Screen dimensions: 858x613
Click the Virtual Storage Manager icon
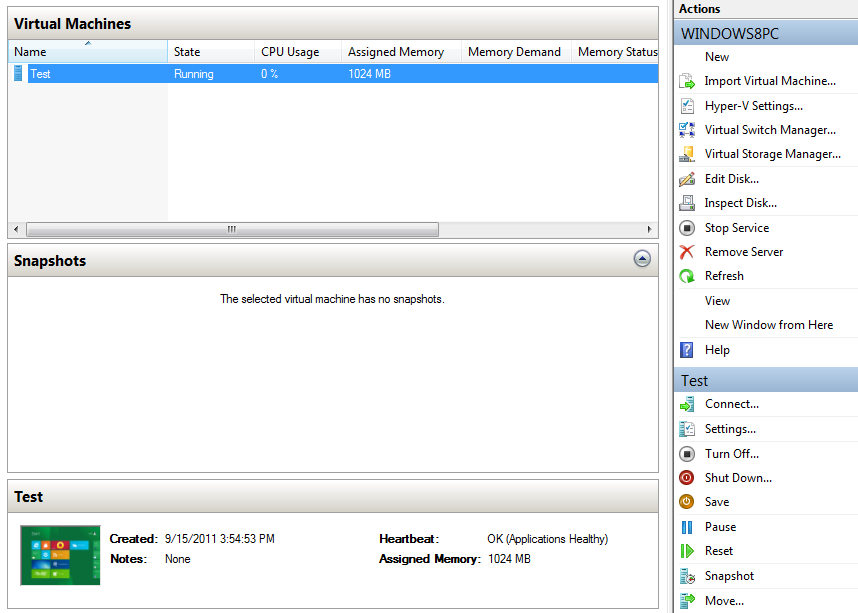(687, 154)
